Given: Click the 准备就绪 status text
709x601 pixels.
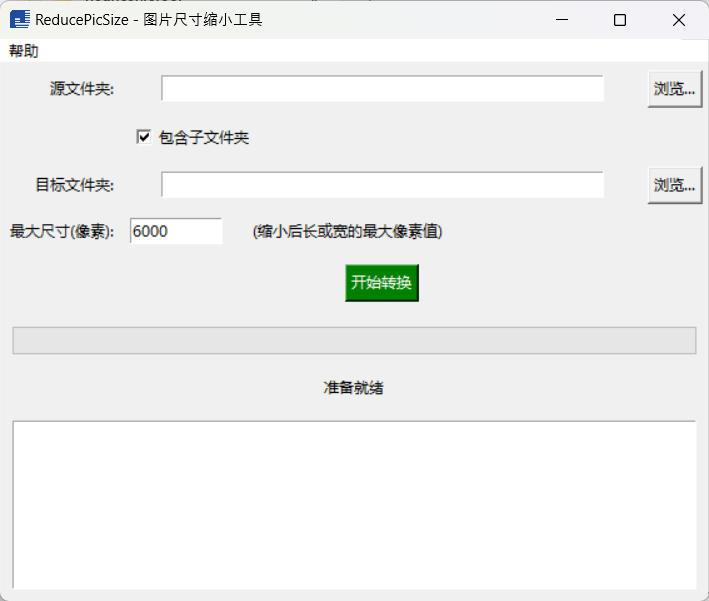Looking at the screenshot, I should (x=353, y=388).
